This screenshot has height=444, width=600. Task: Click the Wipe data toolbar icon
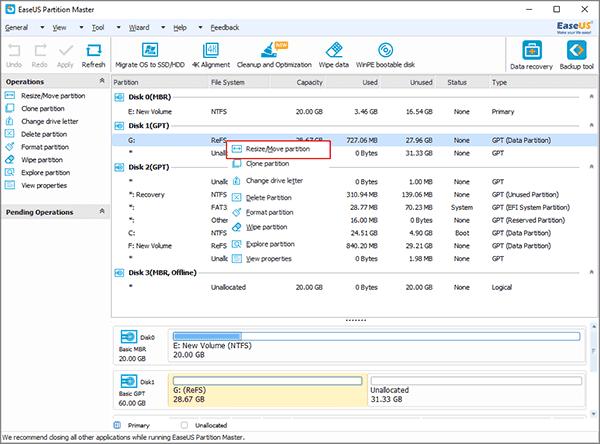coord(334,51)
